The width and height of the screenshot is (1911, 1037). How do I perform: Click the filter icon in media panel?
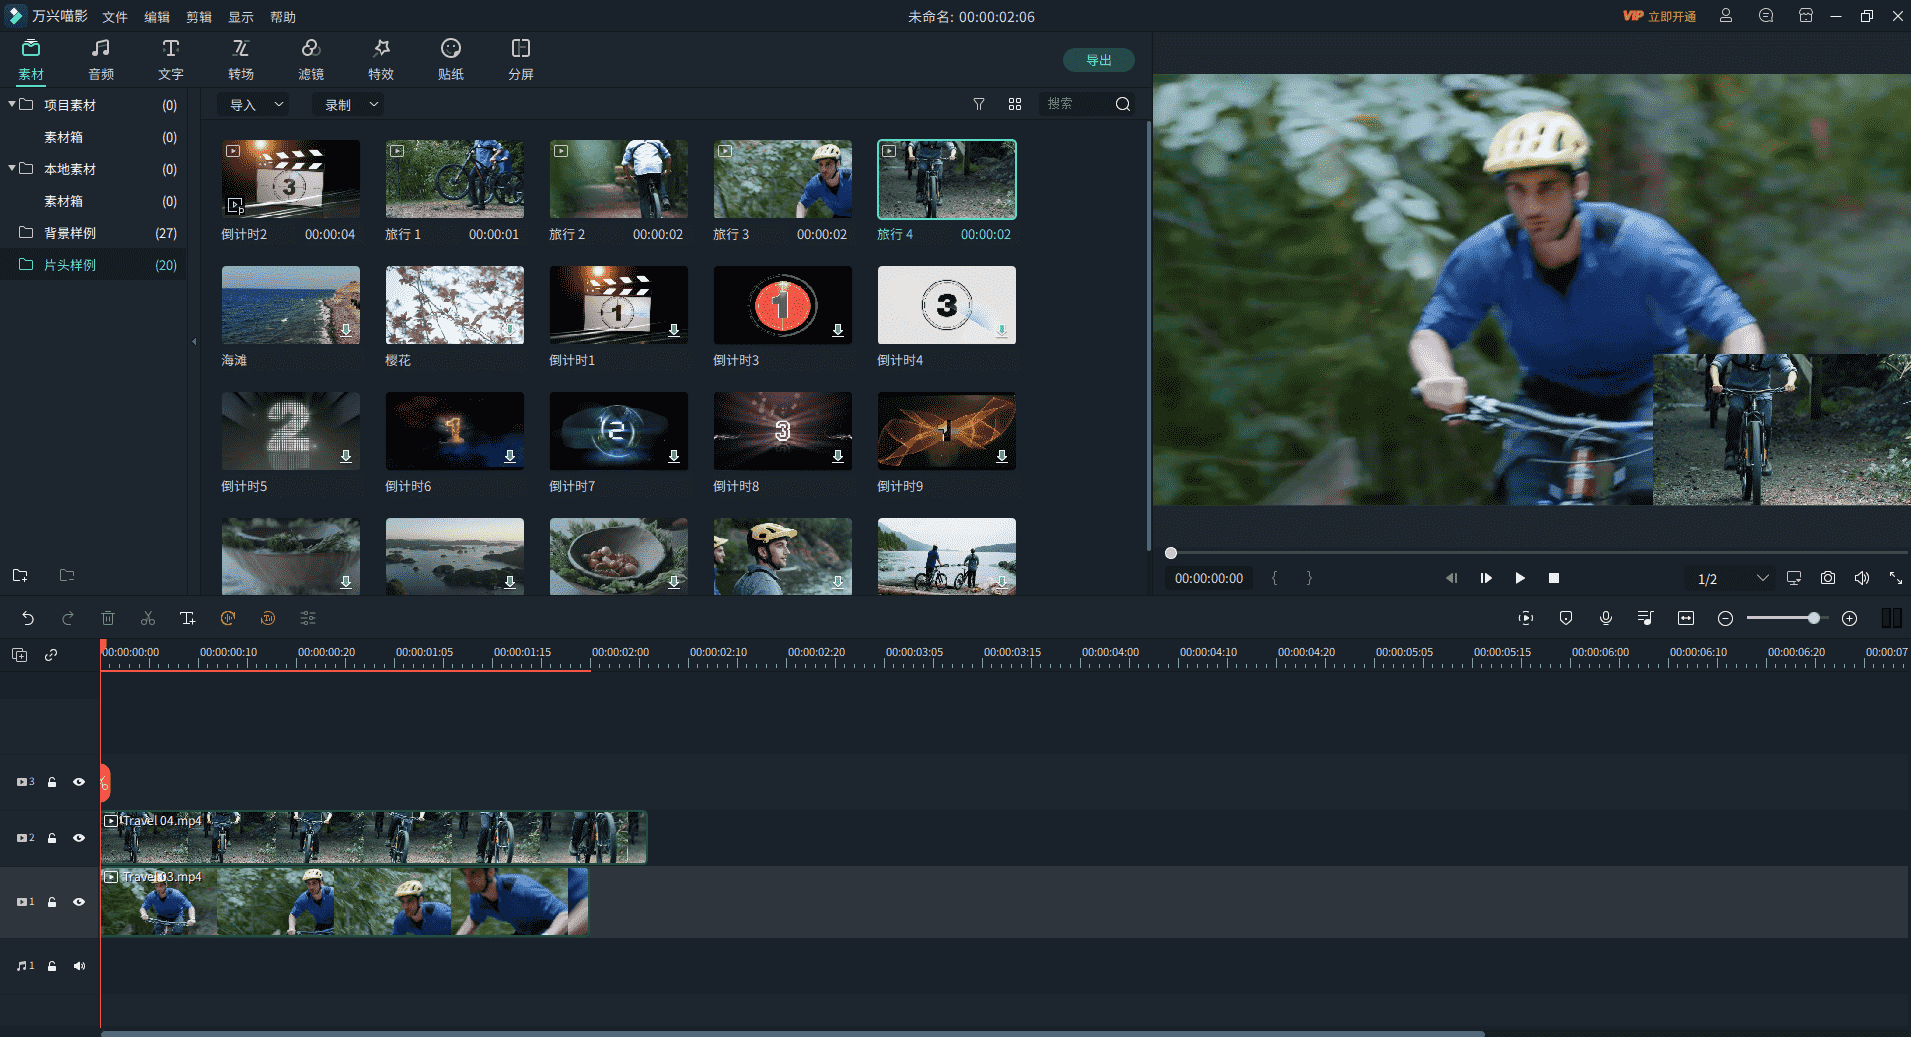(x=979, y=104)
